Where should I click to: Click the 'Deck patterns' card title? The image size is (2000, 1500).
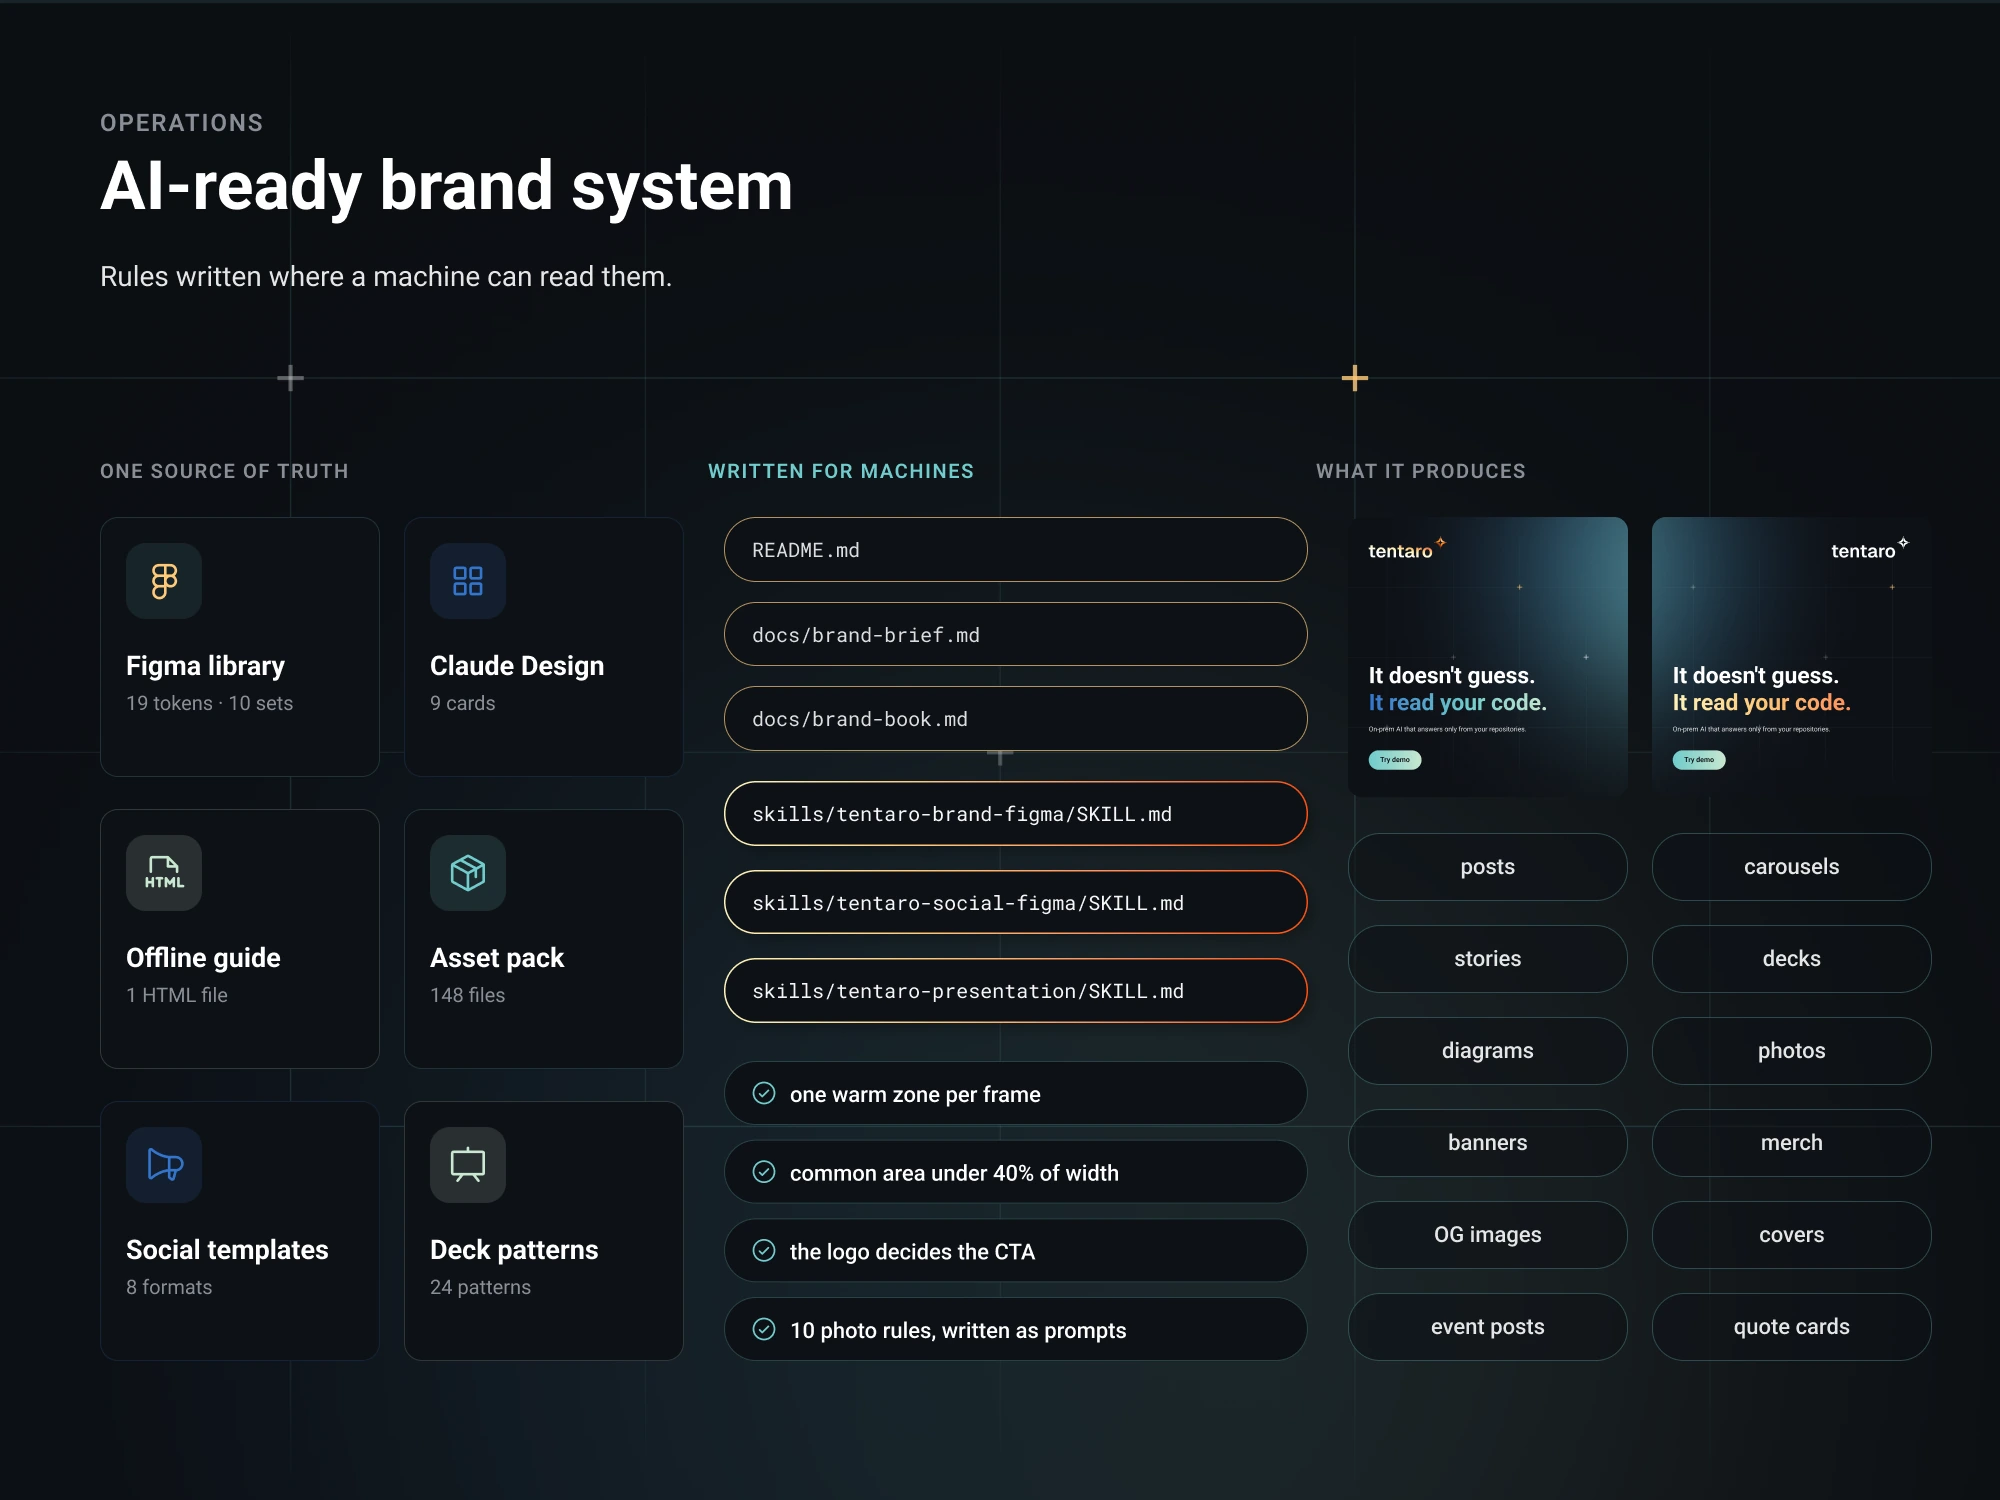pyautogui.click(x=514, y=1250)
